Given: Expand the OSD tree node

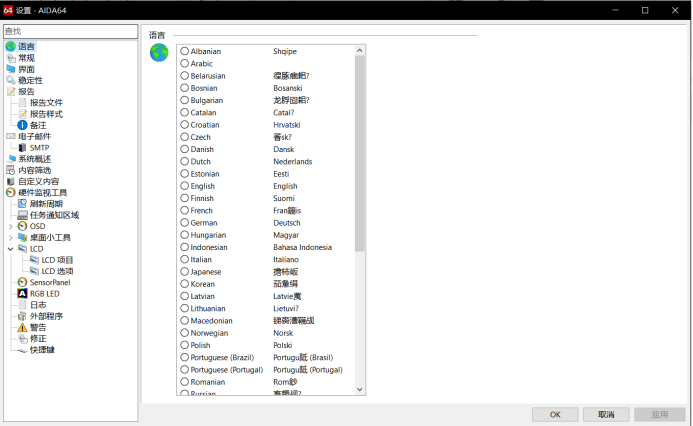Looking at the screenshot, I should tap(11, 226).
